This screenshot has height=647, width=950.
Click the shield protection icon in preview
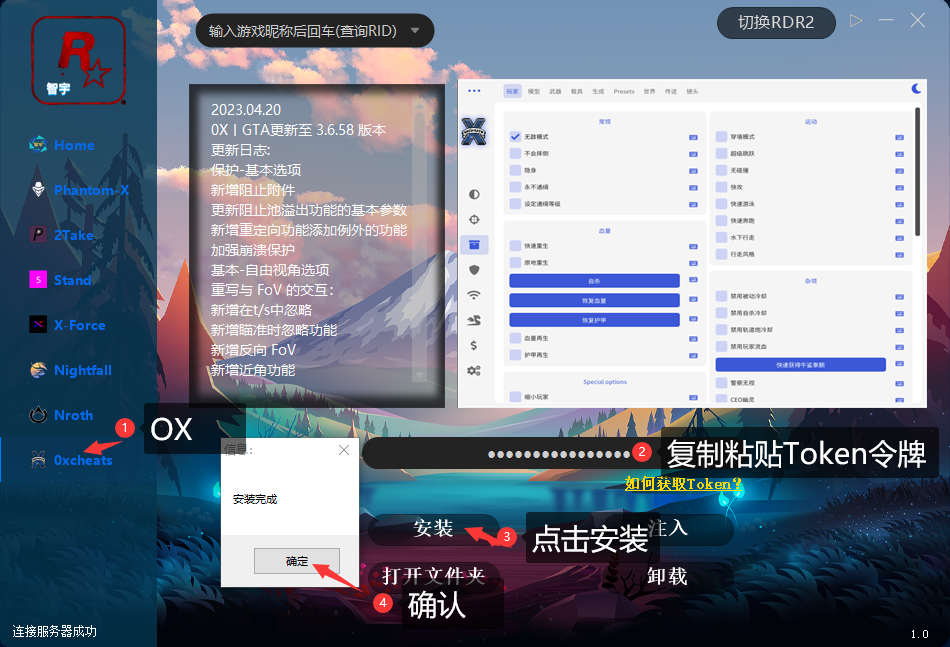(474, 270)
